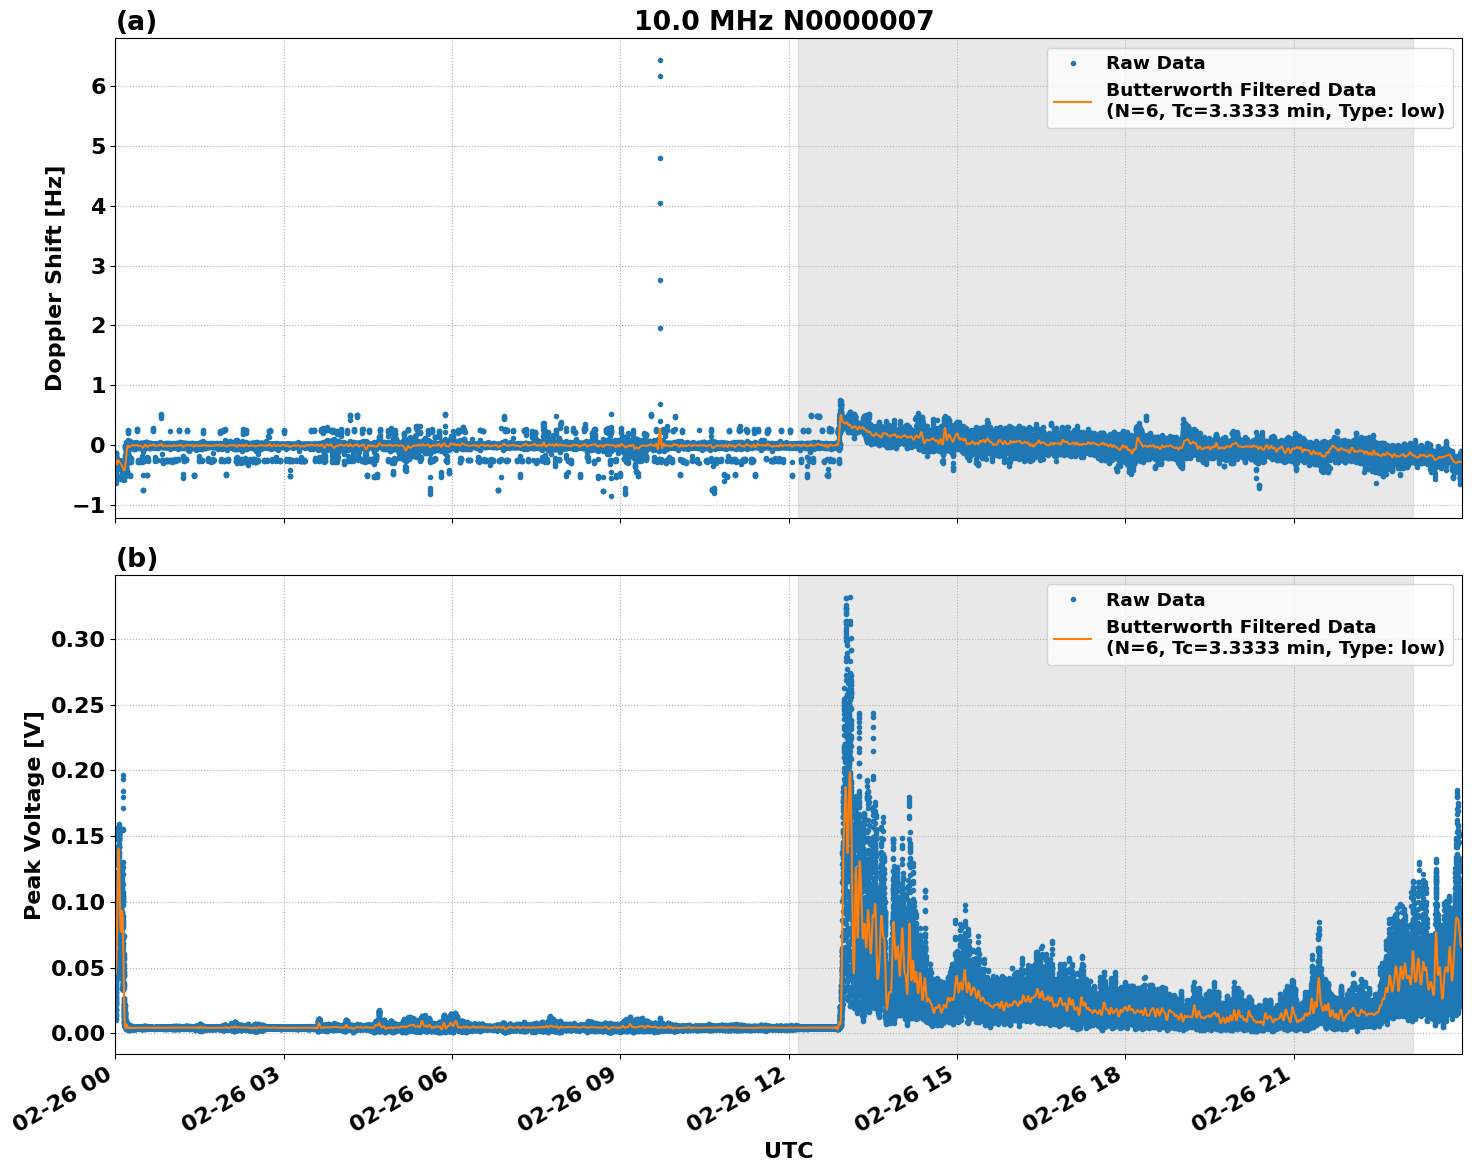Select the plot title "10.0 MHz N0000007"
The height and width of the screenshot is (1172, 1472).
pyautogui.click(x=783, y=21)
